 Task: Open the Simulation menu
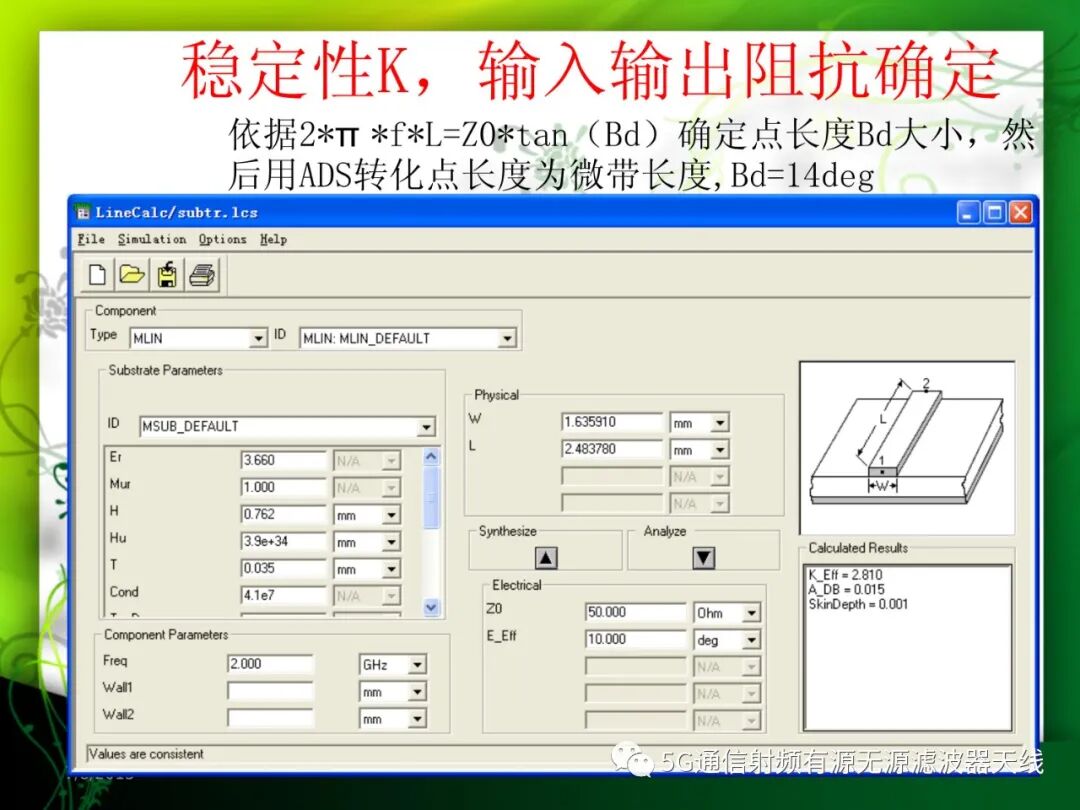point(152,239)
